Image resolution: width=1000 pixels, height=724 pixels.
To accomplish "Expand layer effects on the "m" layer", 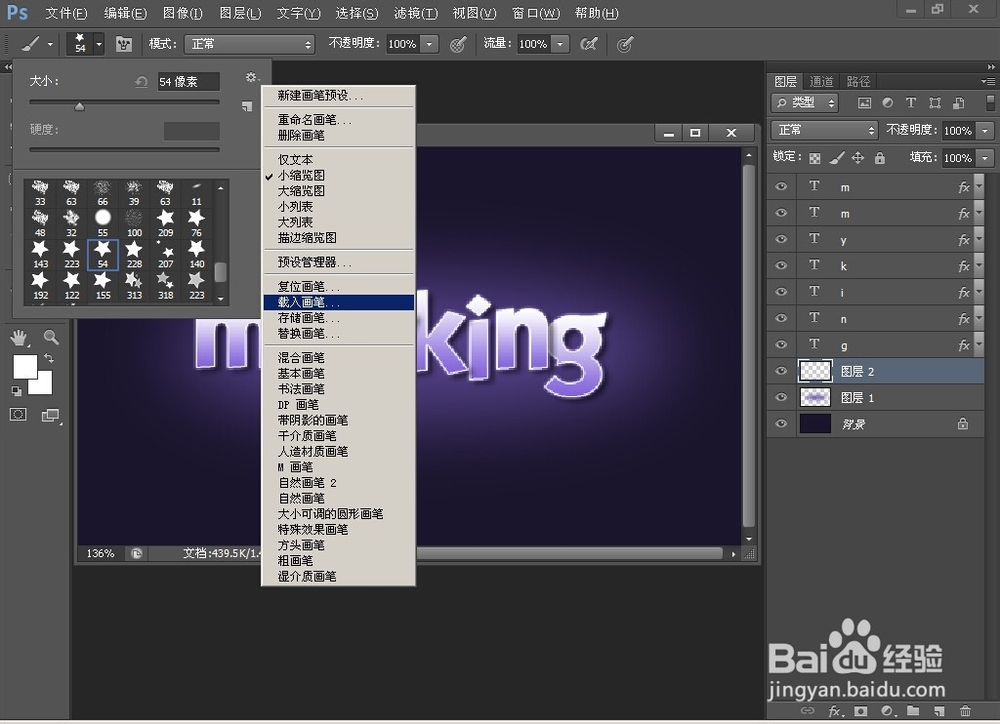I will pyautogui.click(x=977, y=186).
